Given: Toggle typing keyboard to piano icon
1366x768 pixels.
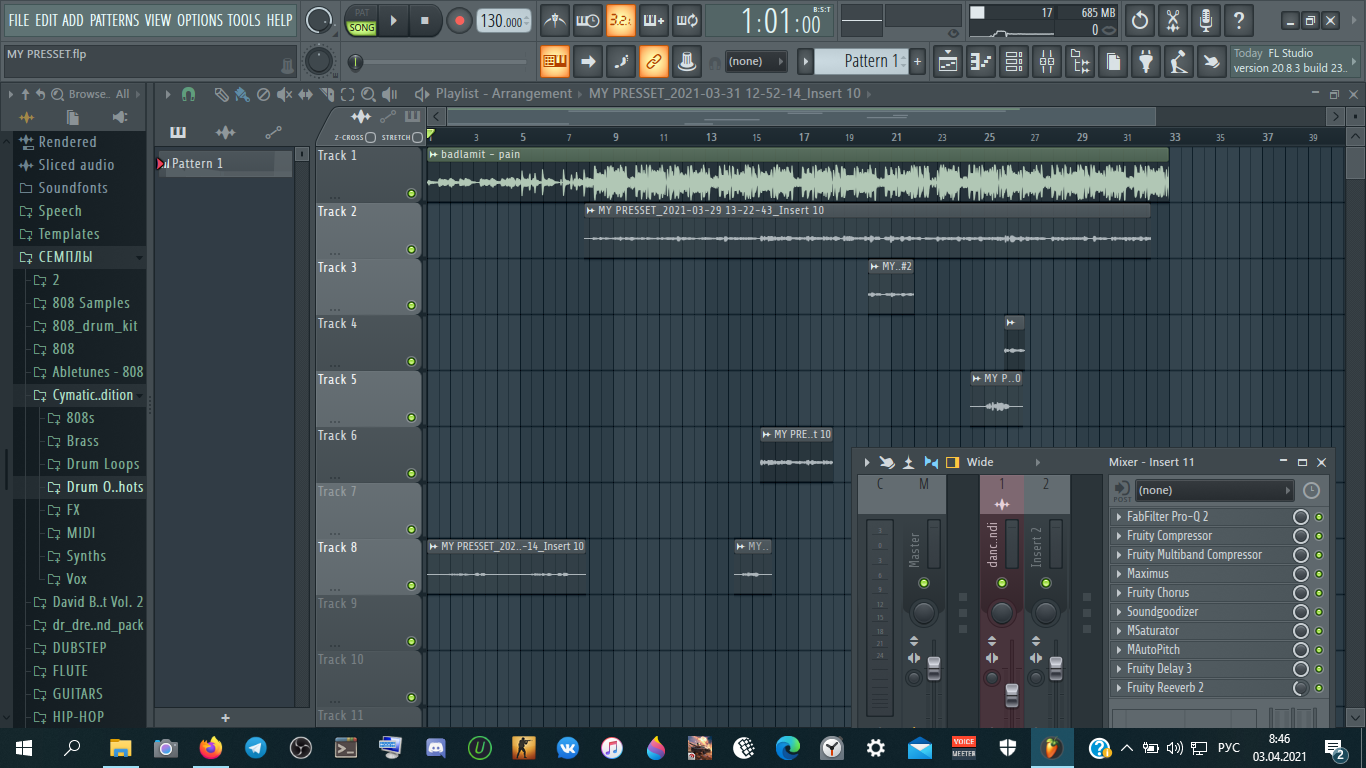Looking at the screenshot, I should 555,62.
